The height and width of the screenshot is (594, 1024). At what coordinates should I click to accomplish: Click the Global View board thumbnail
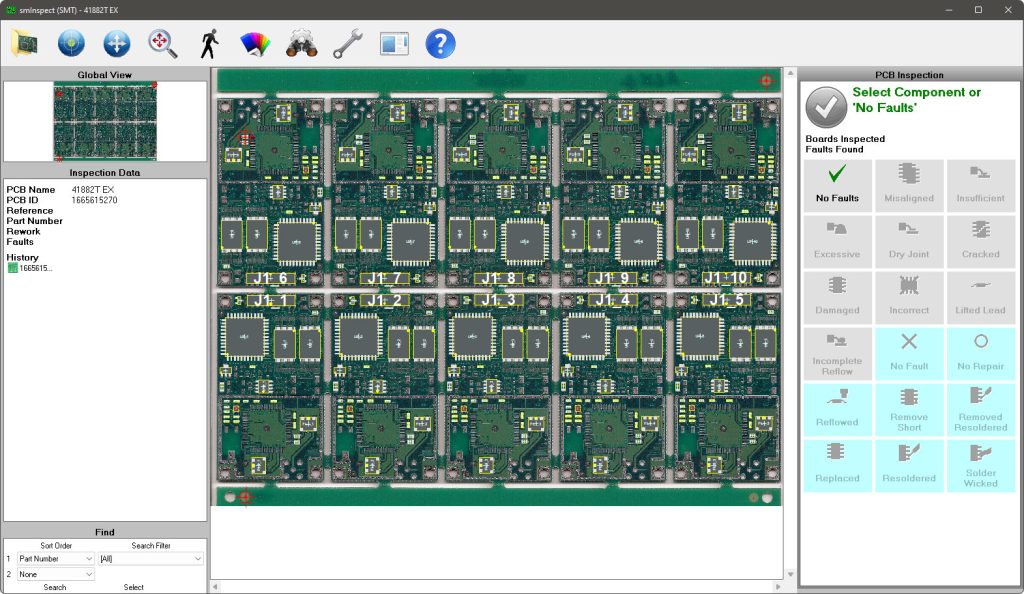(x=105, y=120)
